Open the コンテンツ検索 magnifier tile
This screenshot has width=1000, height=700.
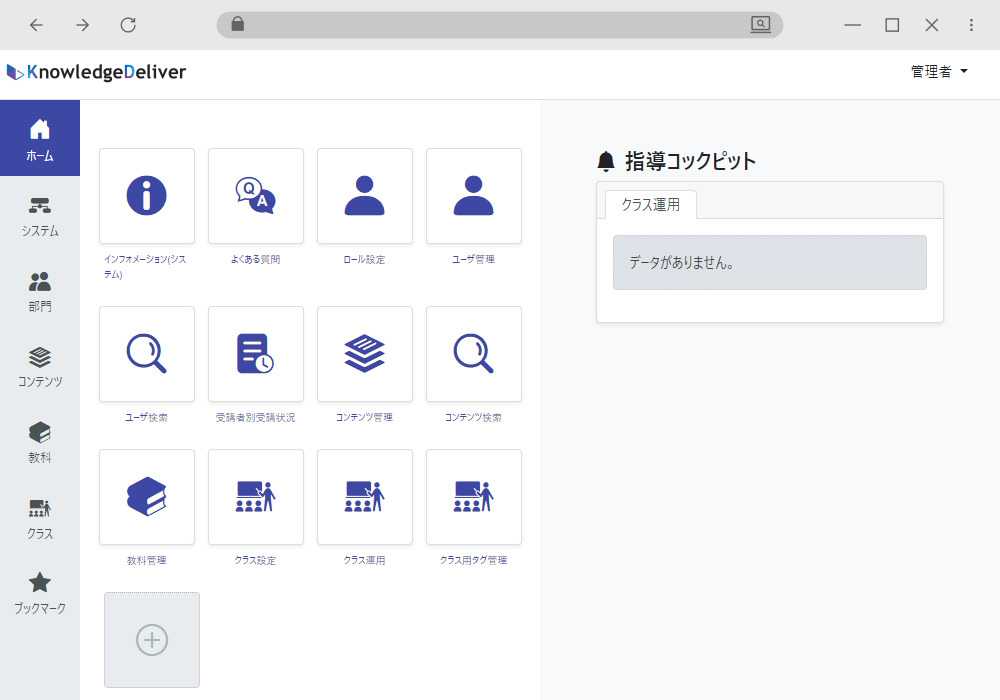(474, 354)
